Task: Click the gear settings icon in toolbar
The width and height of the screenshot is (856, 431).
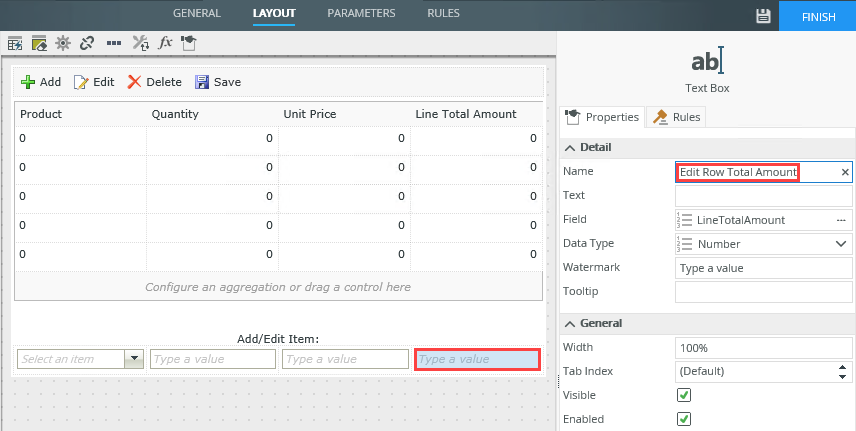Action: pos(63,43)
